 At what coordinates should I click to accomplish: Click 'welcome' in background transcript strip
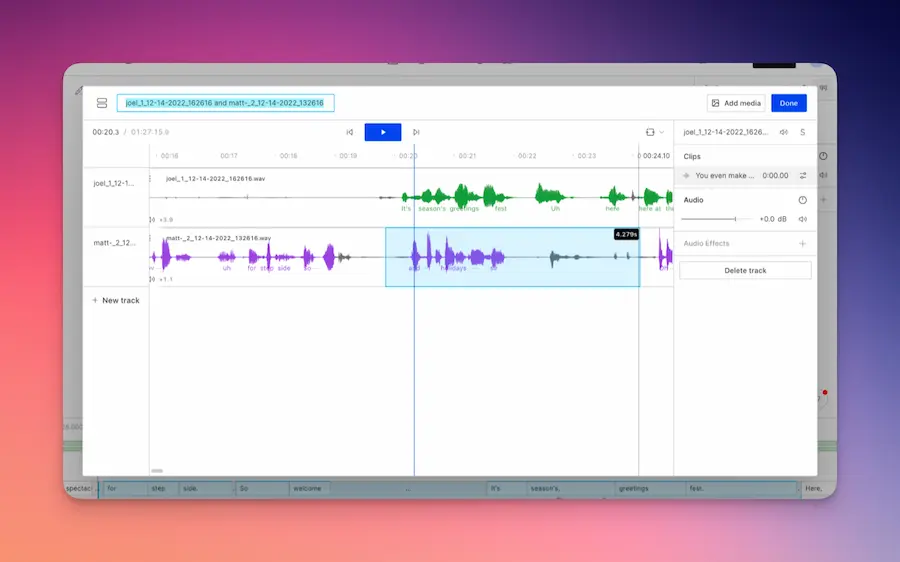pyautogui.click(x=307, y=489)
